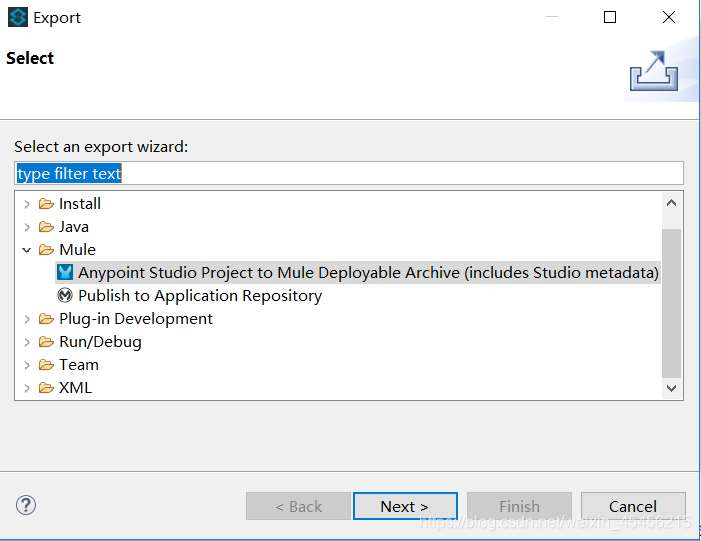Expand the Team category
The width and height of the screenshot is (701, 541).
coord(27,365)
